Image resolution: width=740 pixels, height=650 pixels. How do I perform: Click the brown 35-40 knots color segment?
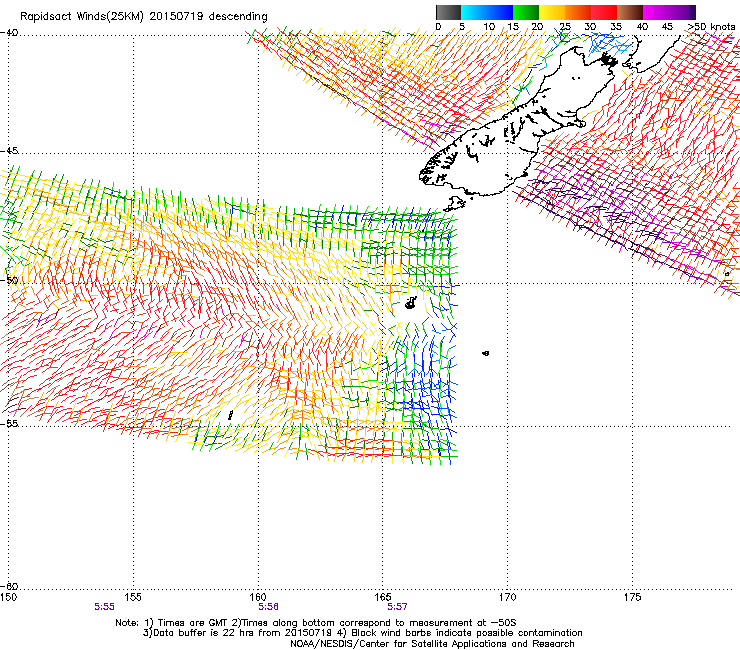[630, 12]
